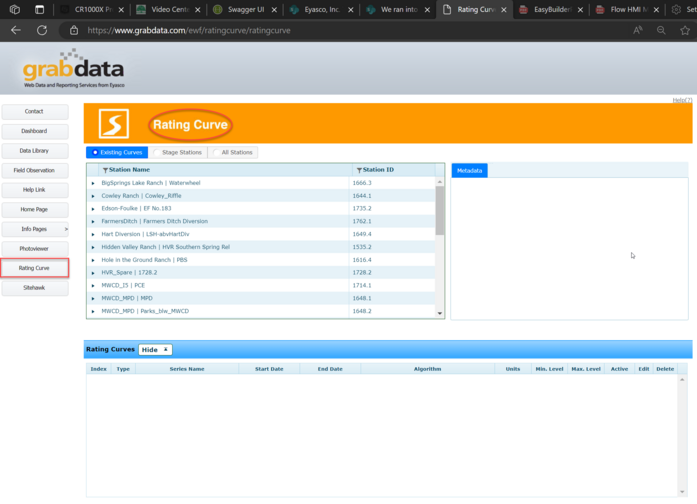Reload the page with refresh icon
Image resolution: width=697 pixels, height=504 pixels.
(x=42, y=30)
